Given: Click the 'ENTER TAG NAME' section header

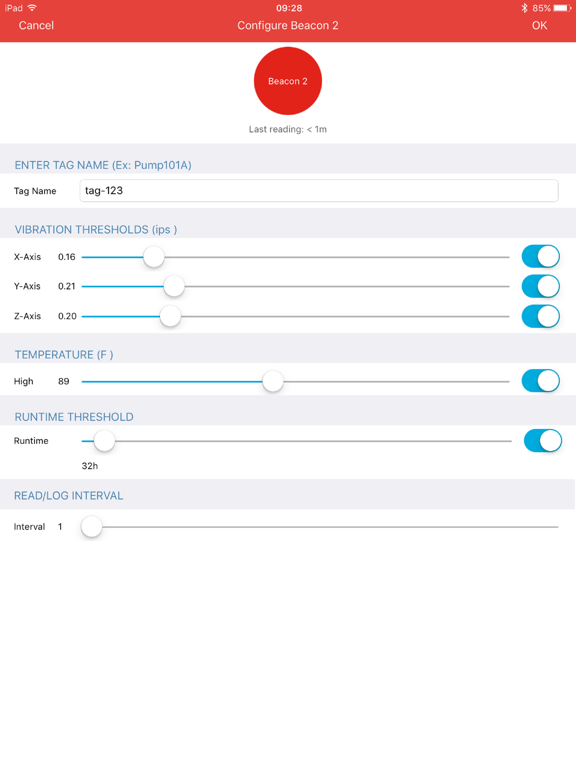Looking at the screenshot, I should coord(103,165).
